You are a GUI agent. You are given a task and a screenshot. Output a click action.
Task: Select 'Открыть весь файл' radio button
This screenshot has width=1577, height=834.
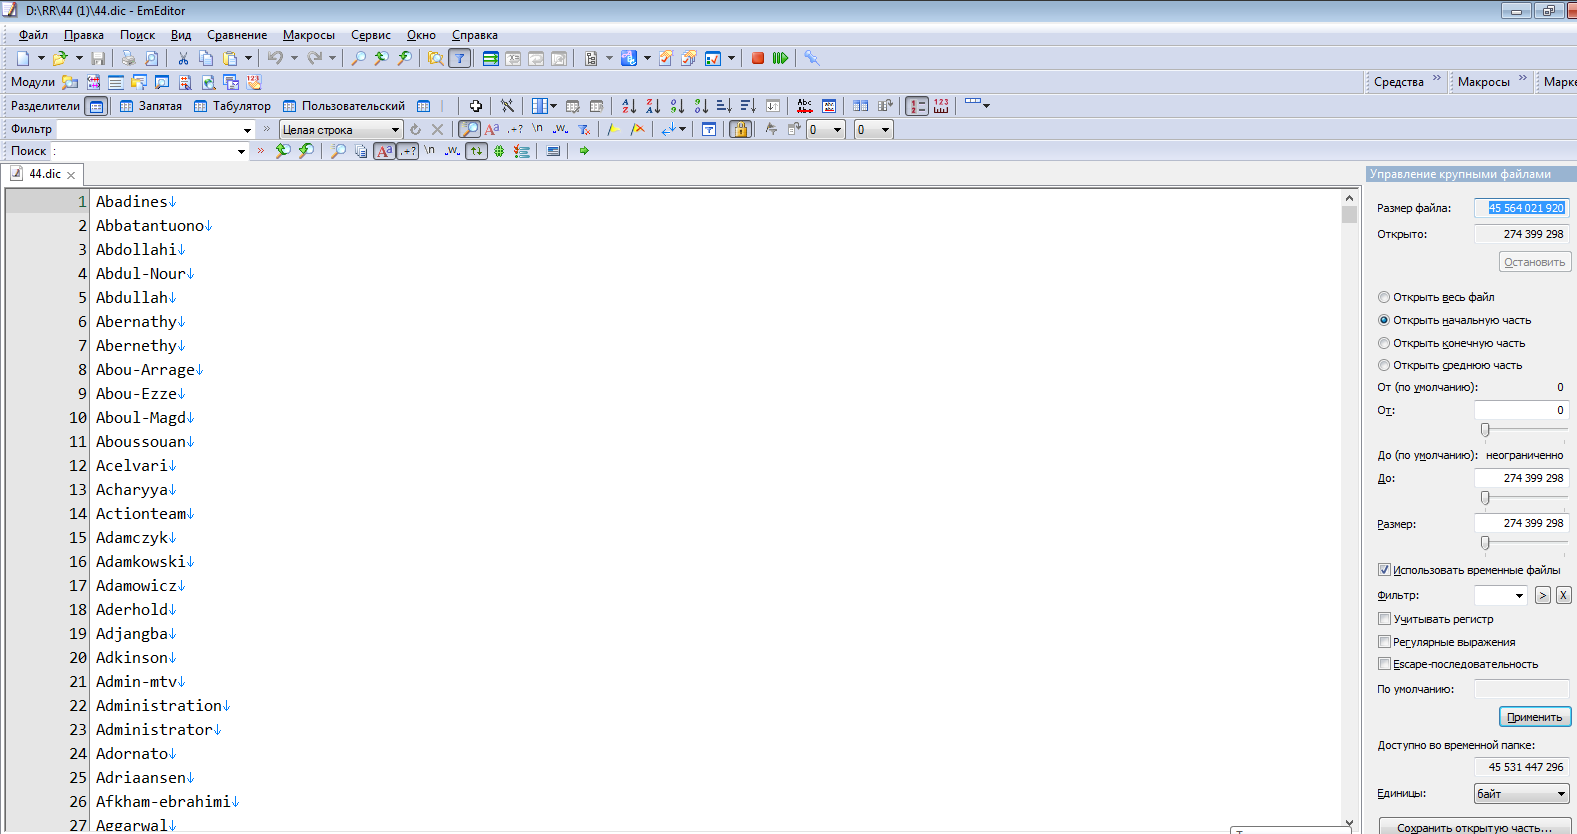(1384, 297)
